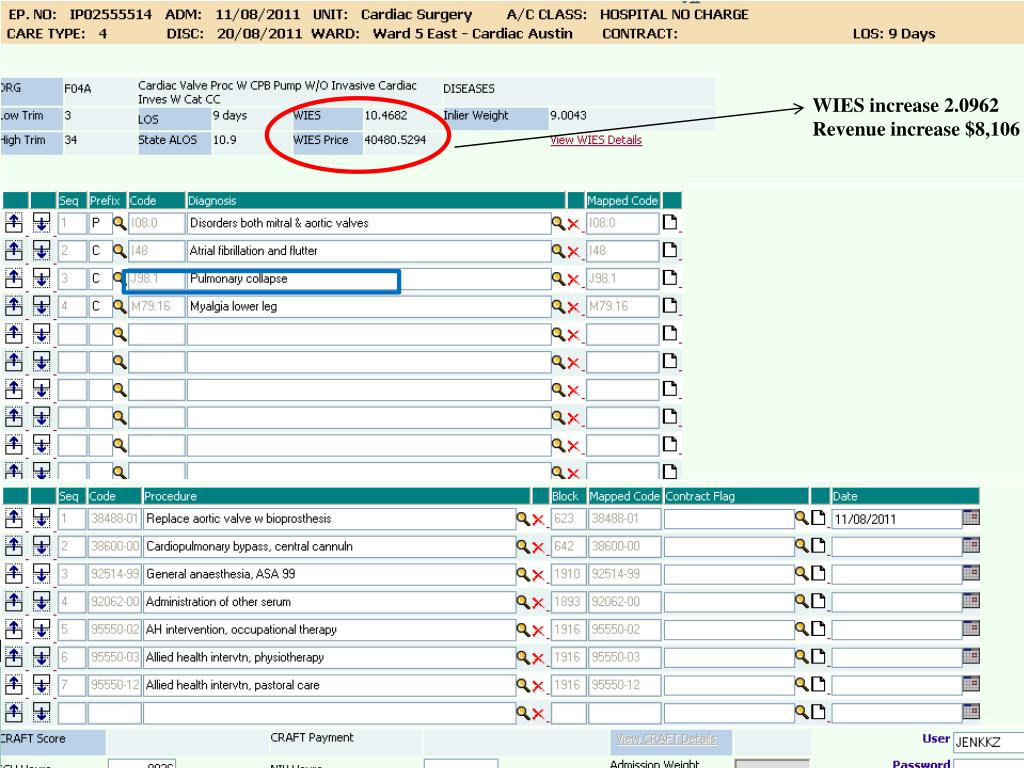
Task: Lookup prefix code for Myalgia lower leg row
Action: point(120,306)
